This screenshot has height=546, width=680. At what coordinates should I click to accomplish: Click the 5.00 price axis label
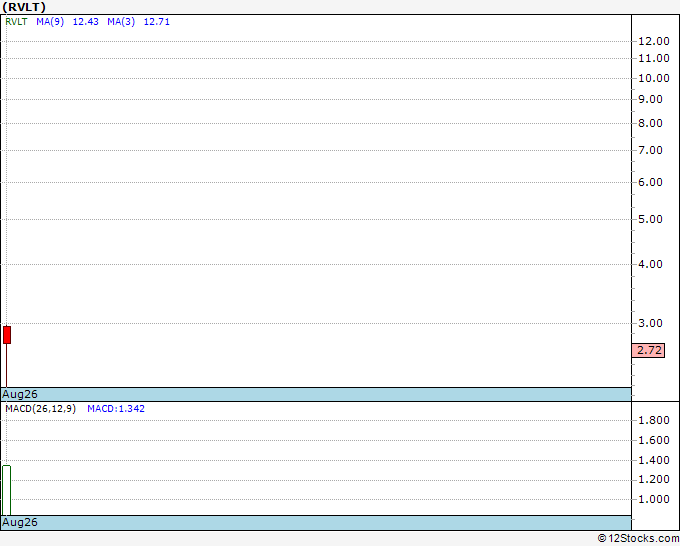click(x=650, y=219)
